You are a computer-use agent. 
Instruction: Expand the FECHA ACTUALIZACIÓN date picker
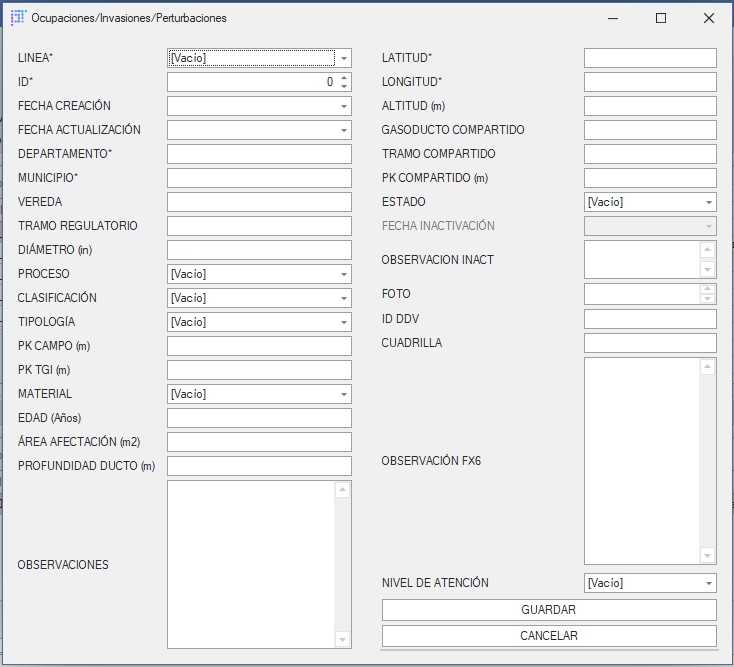click(344, 130)
